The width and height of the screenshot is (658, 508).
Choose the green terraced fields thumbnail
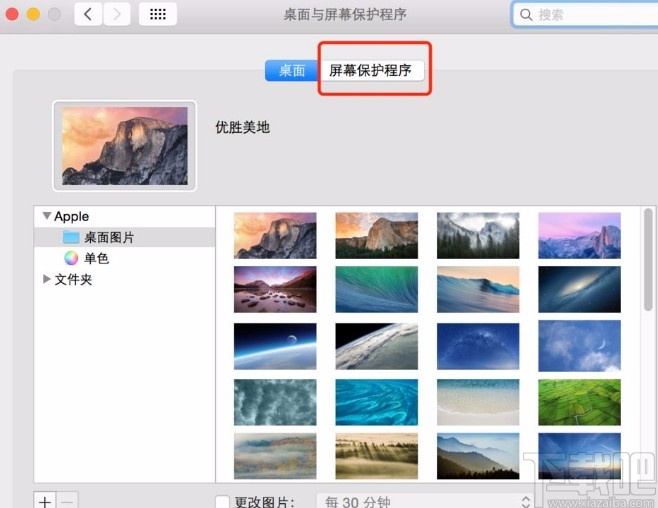pos(580,402)
